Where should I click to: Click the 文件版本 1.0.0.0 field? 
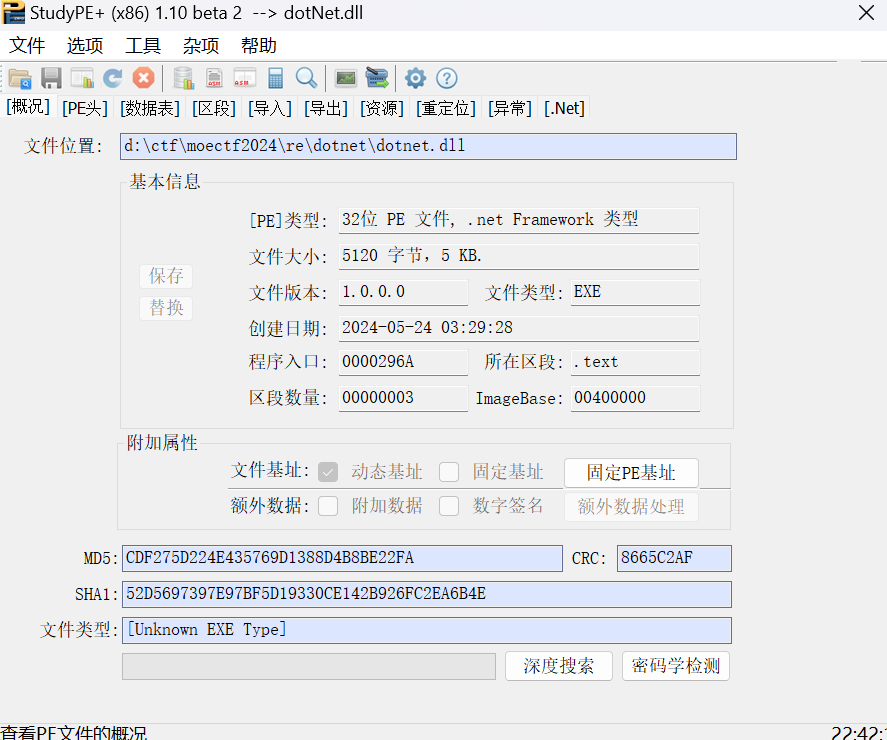tap(403, 292)
